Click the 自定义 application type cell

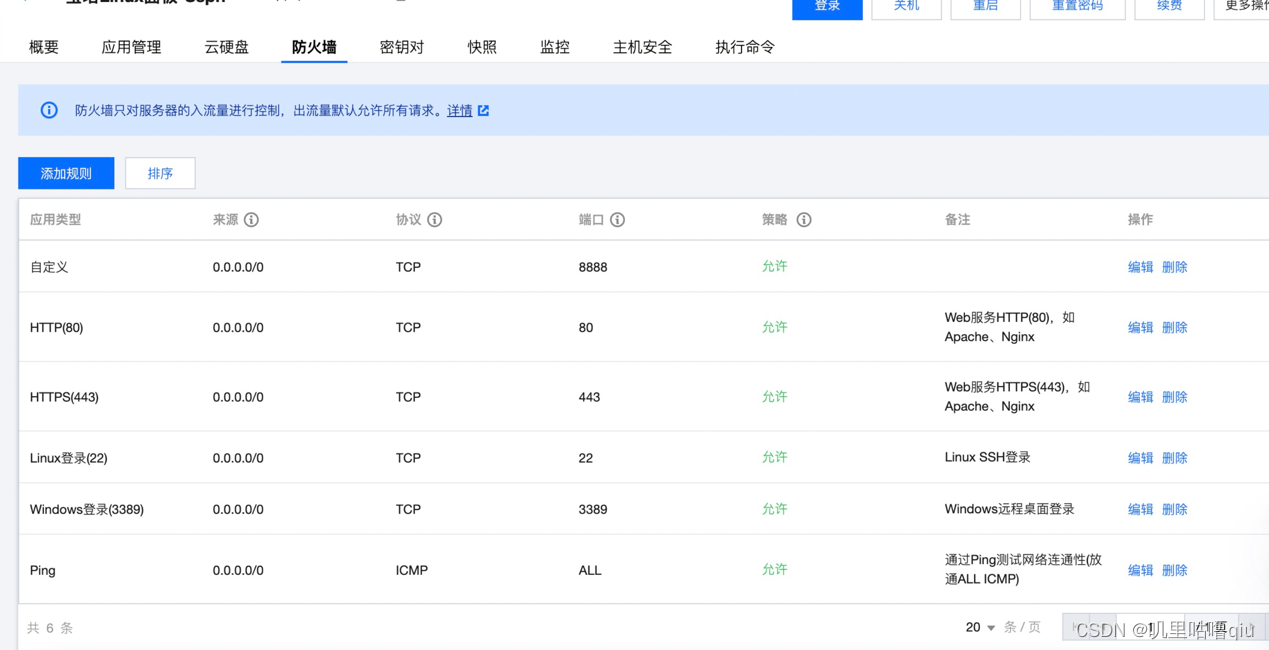[49, 267]
